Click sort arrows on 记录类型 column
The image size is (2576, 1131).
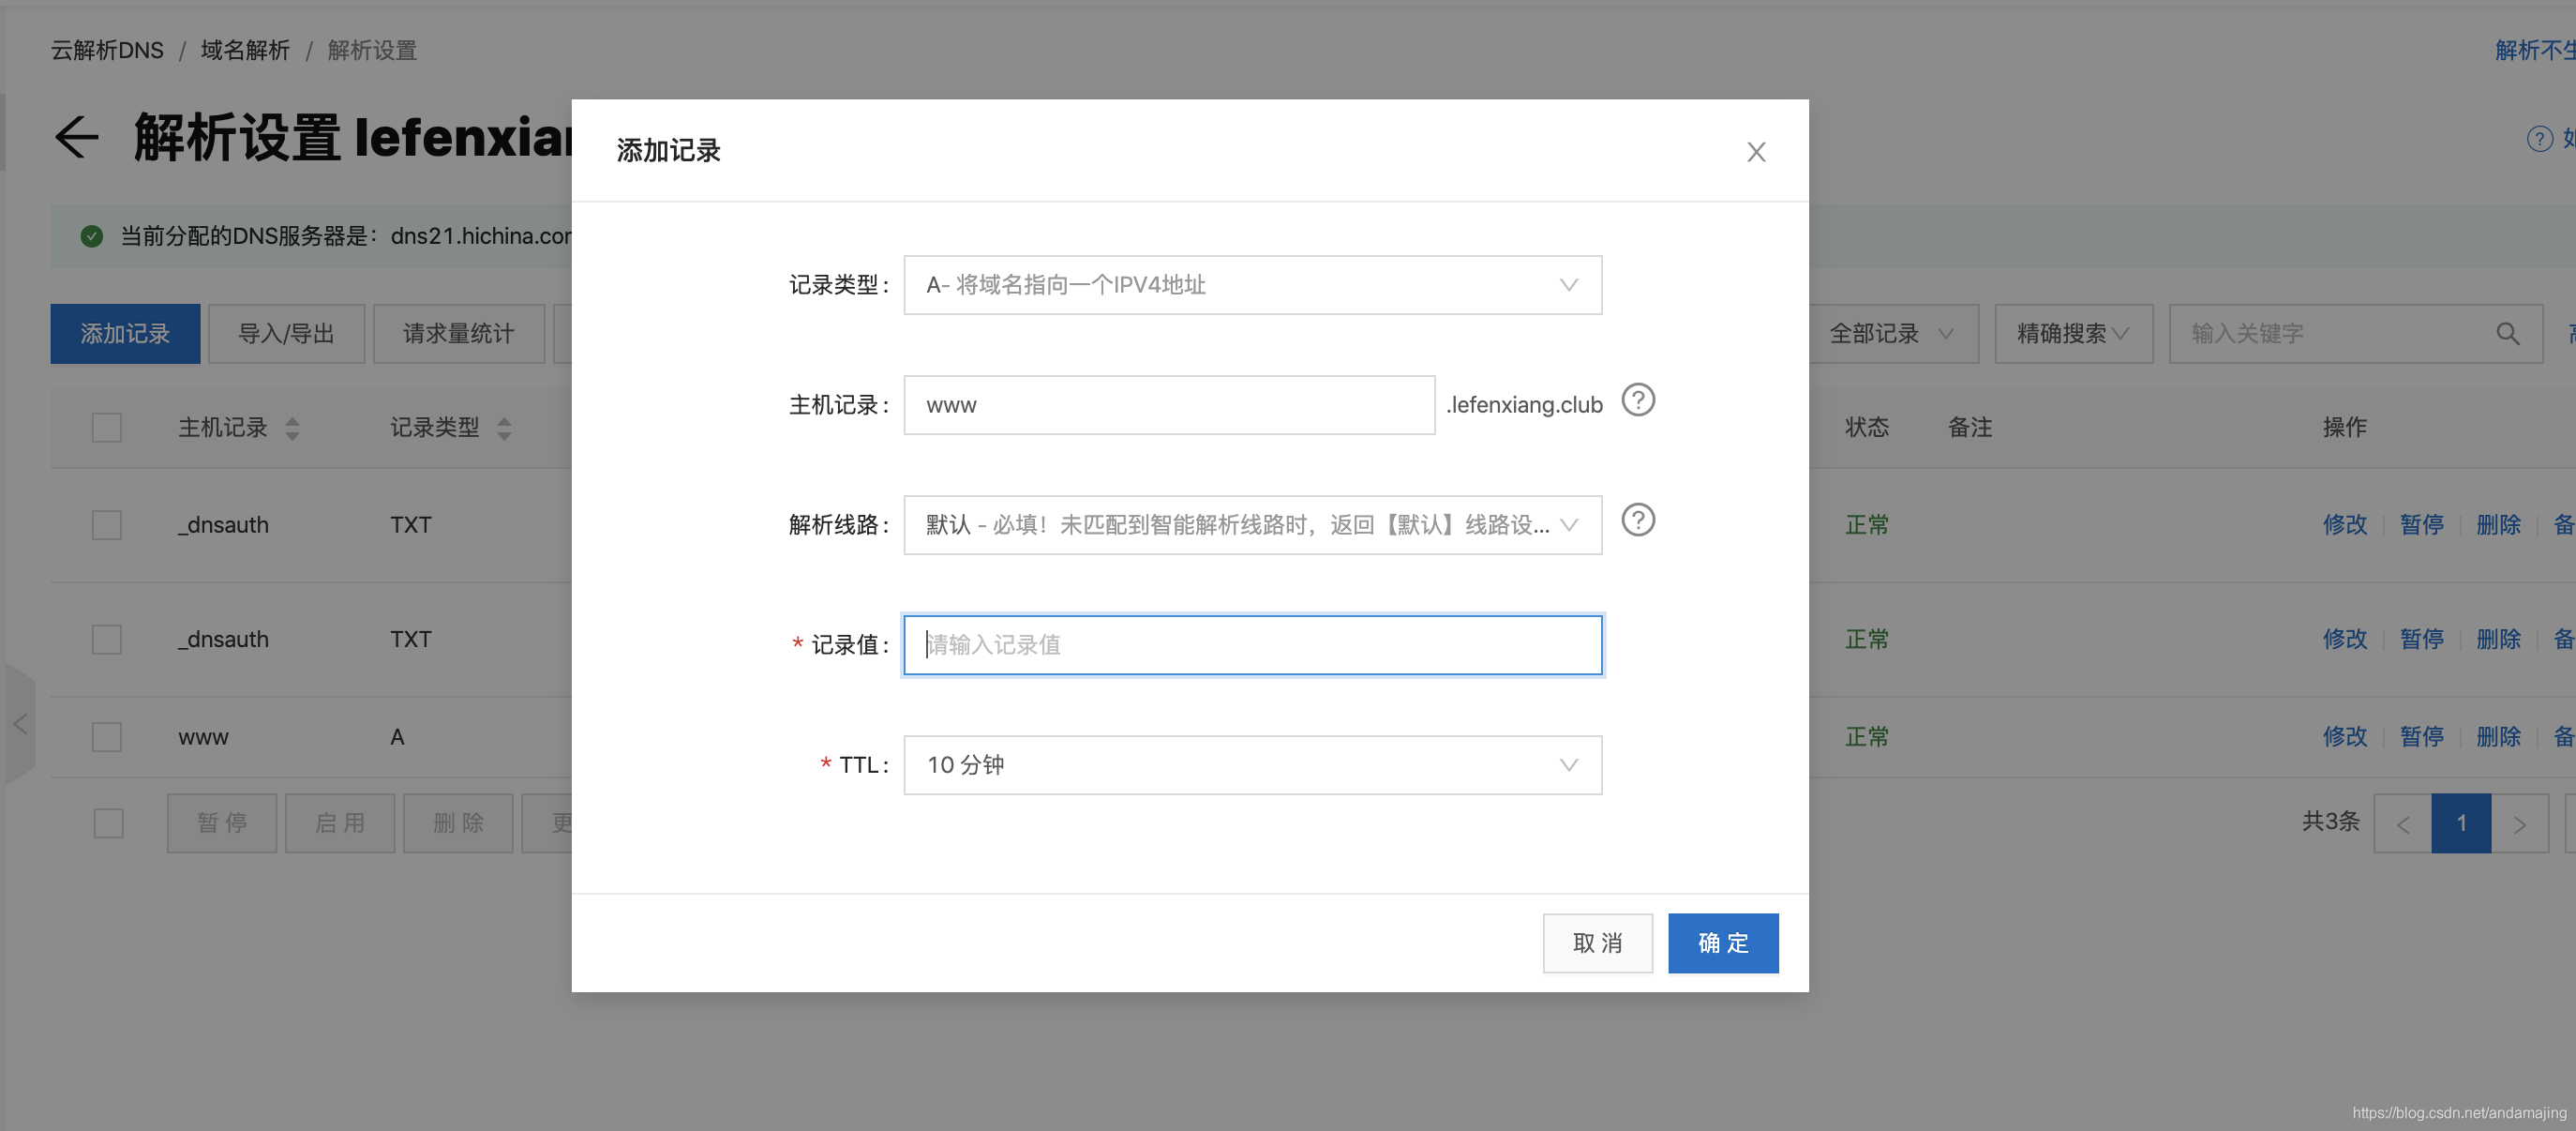point(505,427)
